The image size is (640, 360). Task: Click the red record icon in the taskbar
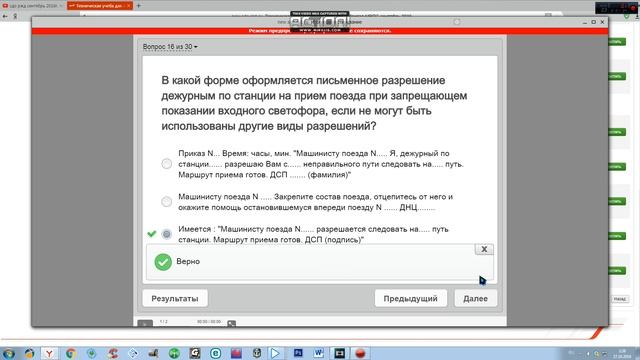(x=360, y=353)
